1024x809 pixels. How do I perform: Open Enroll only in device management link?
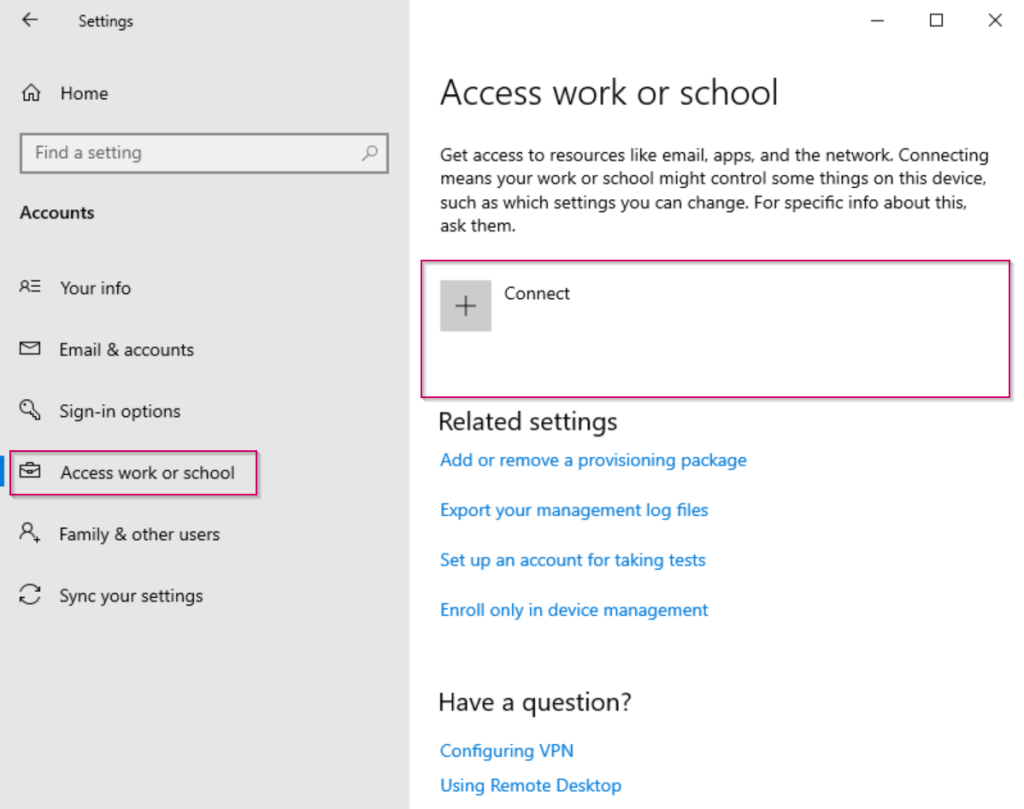574,610
